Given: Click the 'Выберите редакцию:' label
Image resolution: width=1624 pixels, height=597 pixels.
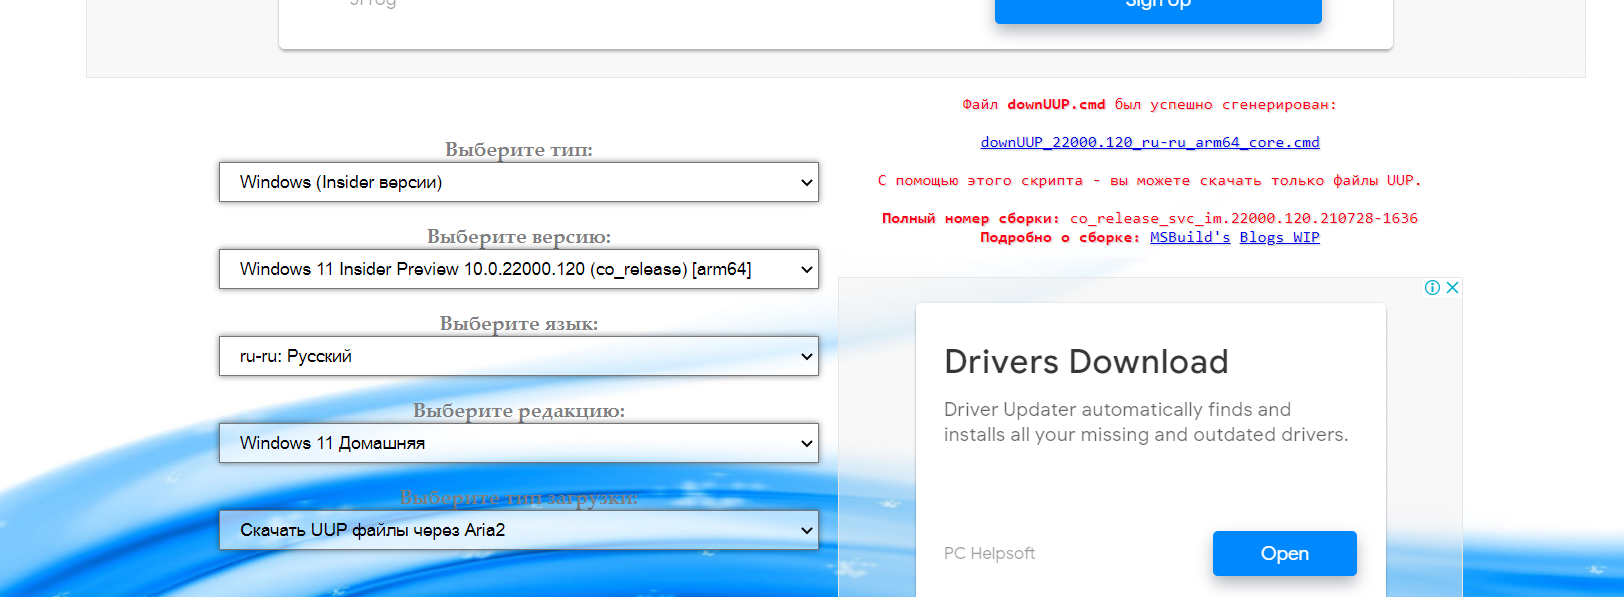Looking at the screenshot, I should pyautogui.click(x=518, y=410).
